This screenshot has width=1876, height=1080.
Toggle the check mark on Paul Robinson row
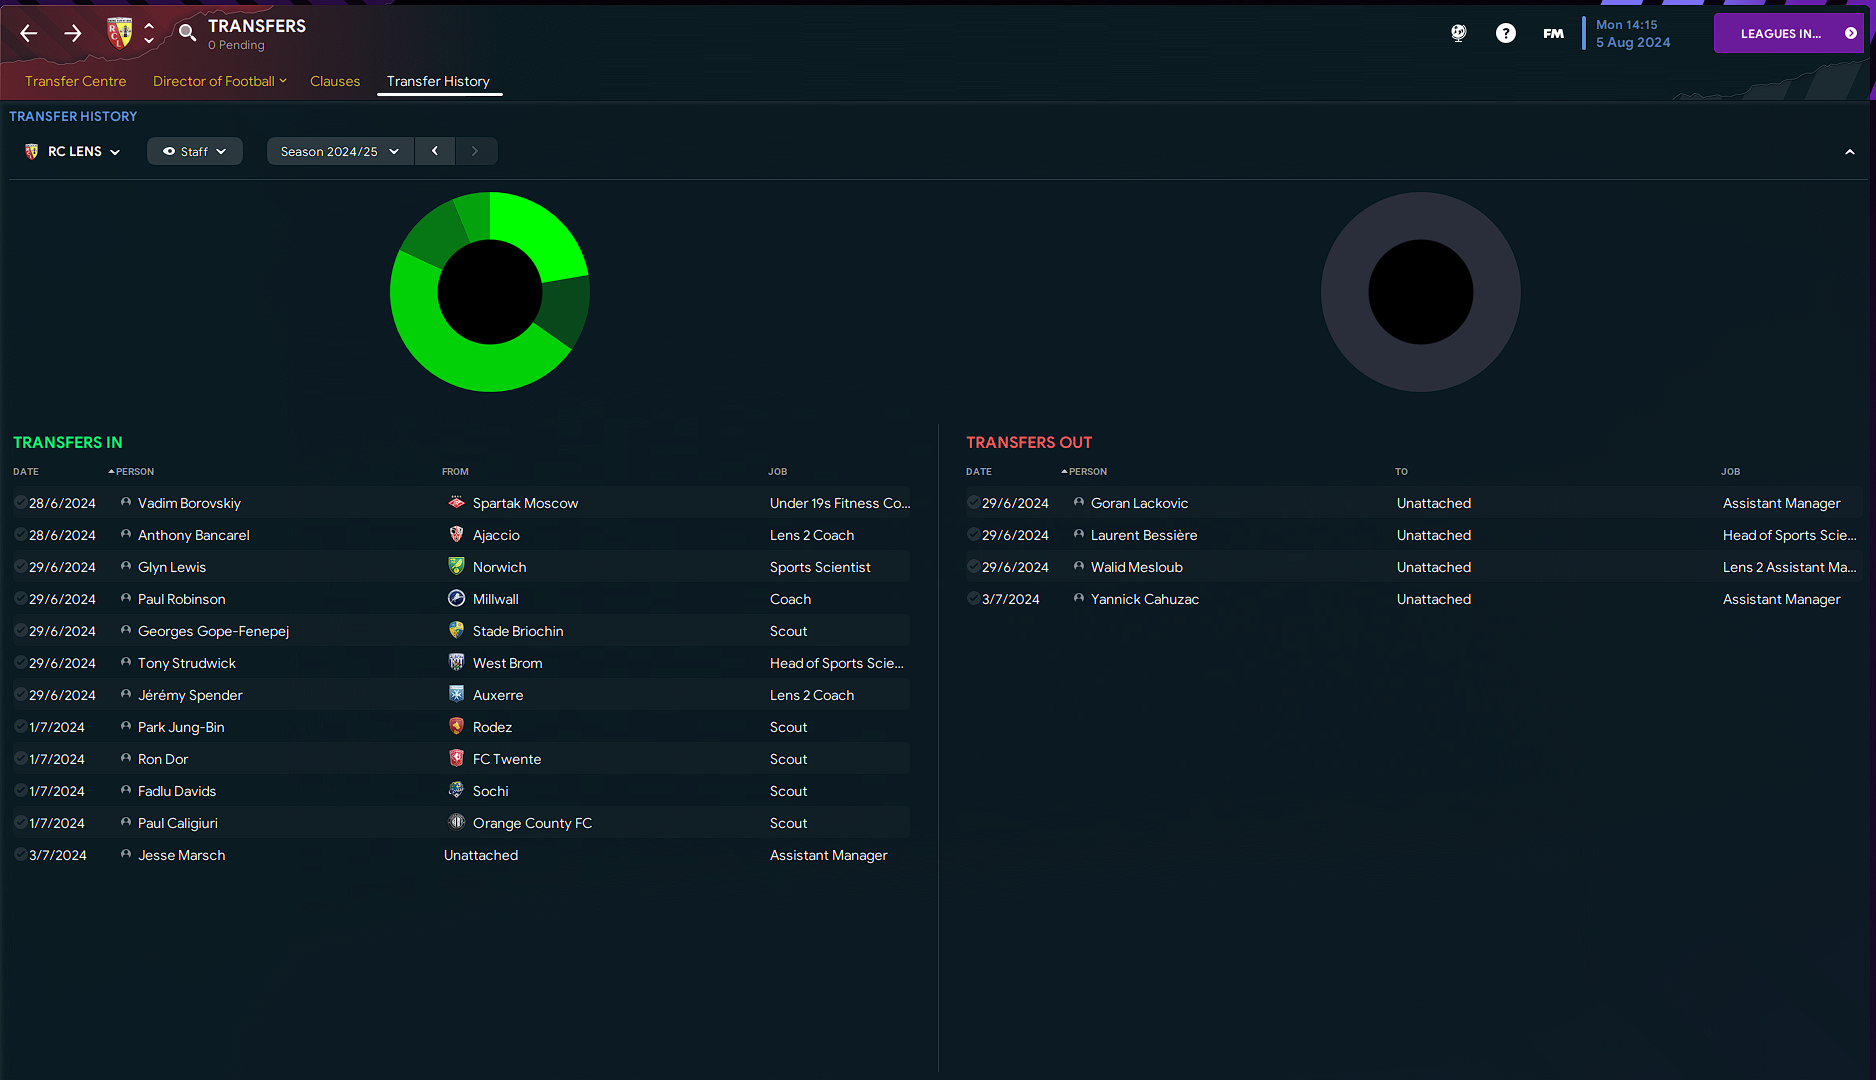[20, 599]
